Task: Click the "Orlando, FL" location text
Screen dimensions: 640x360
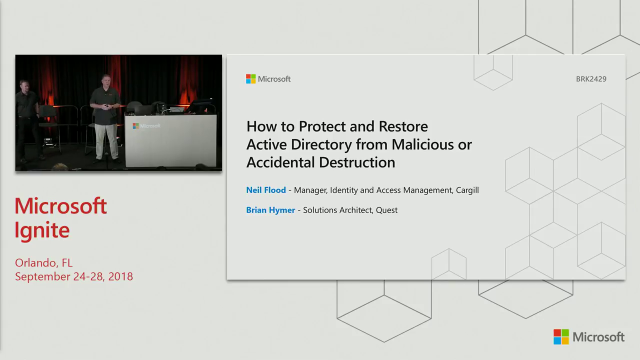Action: [44, 262]
